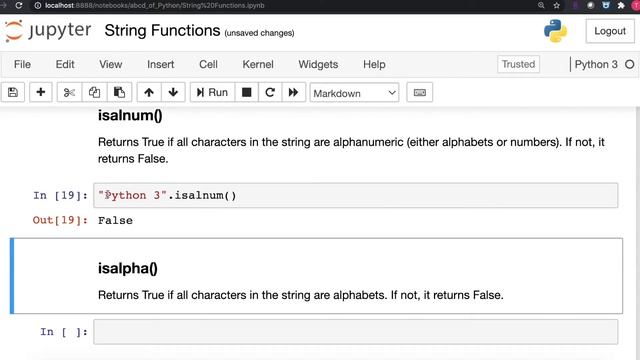Click the empty In [ ] prompt
Viewport: 640px width, 360px height.
[64, 332]
